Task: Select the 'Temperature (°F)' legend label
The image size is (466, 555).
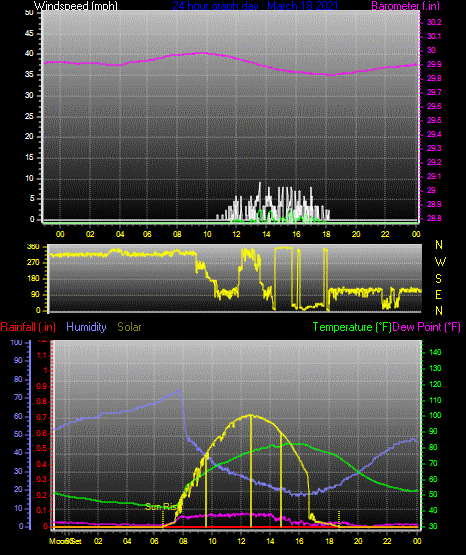Action: [352, 327]
